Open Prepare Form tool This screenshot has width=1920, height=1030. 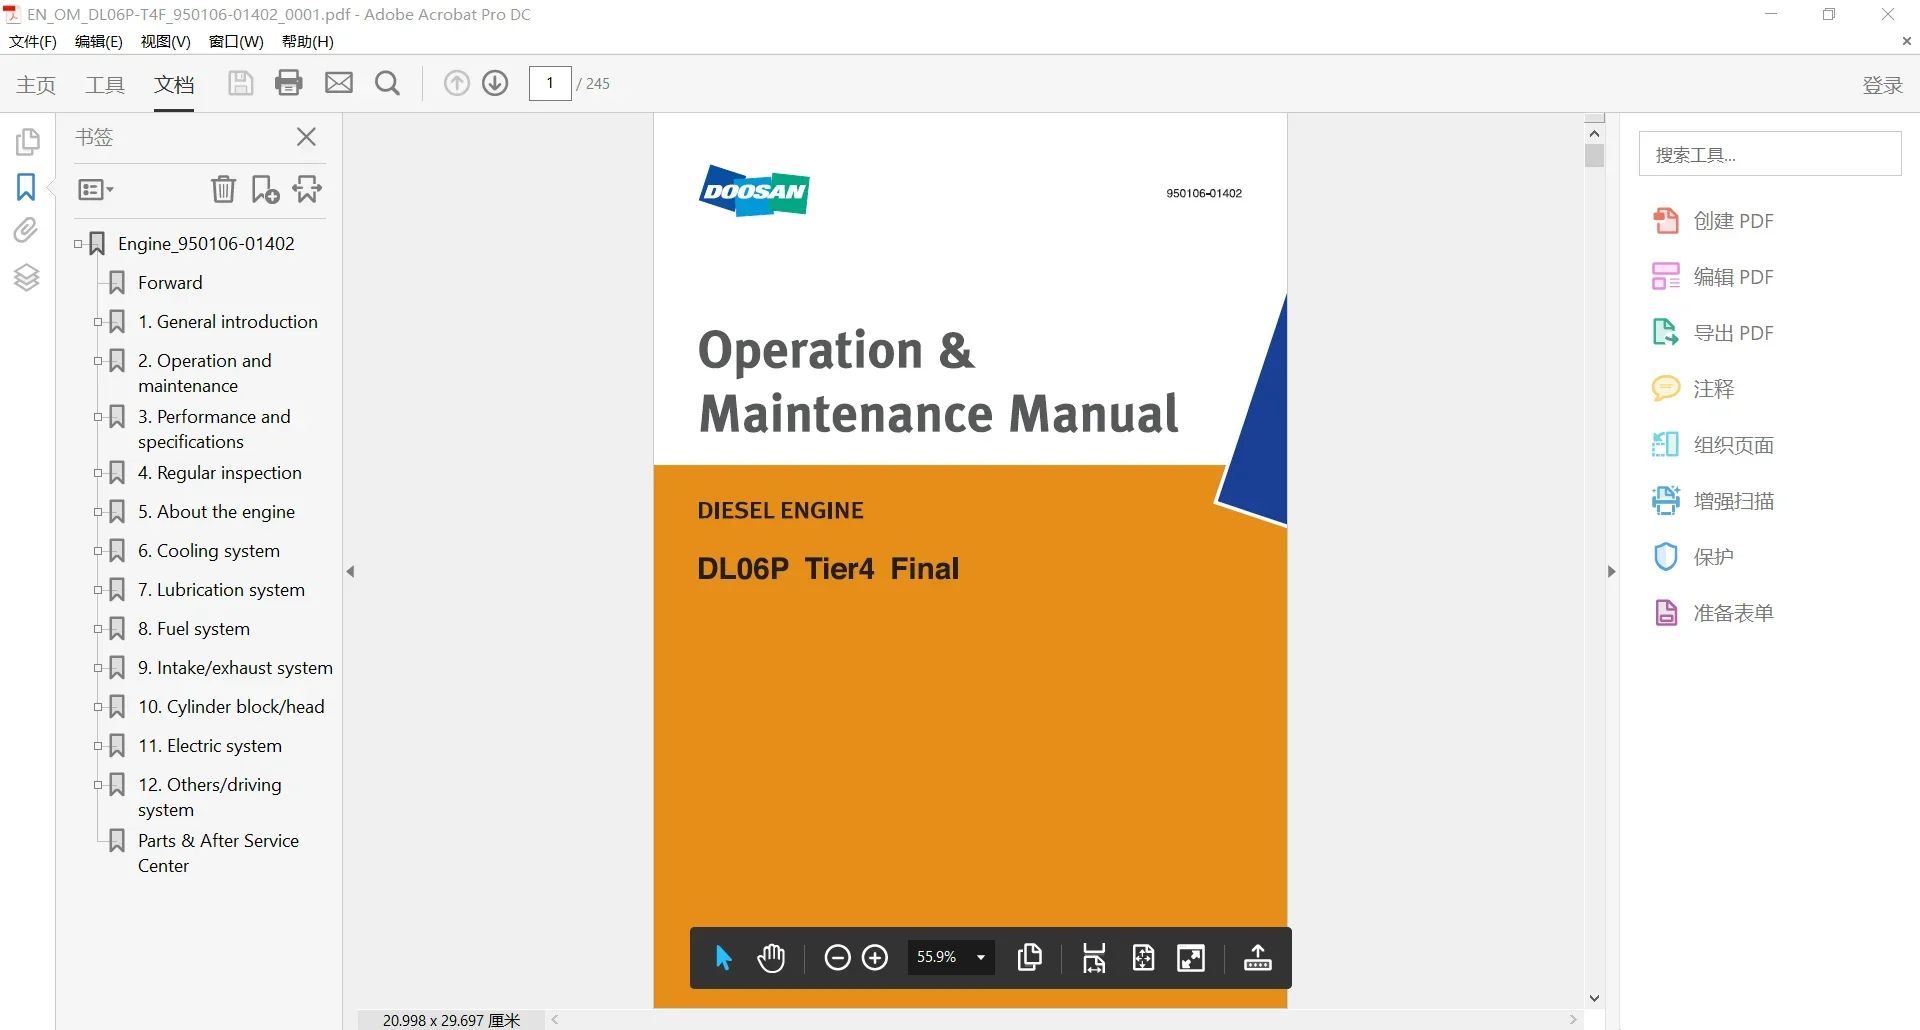(x=1713, y=613)
